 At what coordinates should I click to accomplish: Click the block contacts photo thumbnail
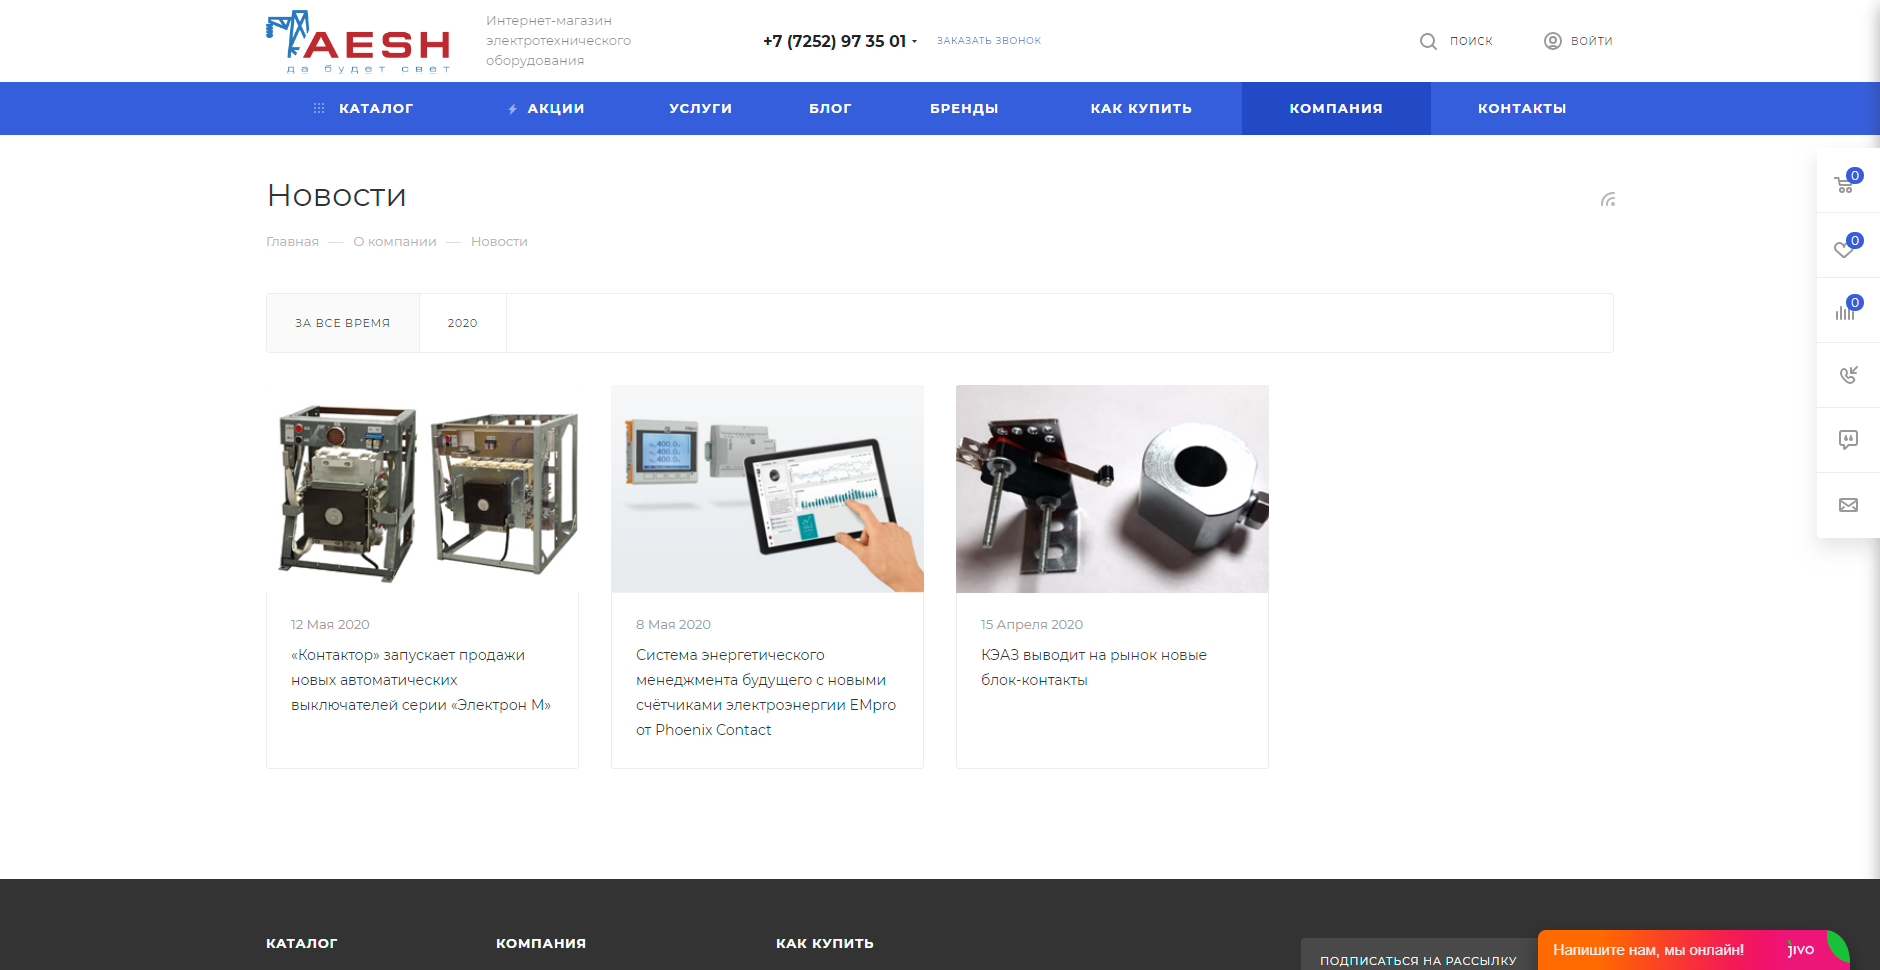pos(1112,489)
